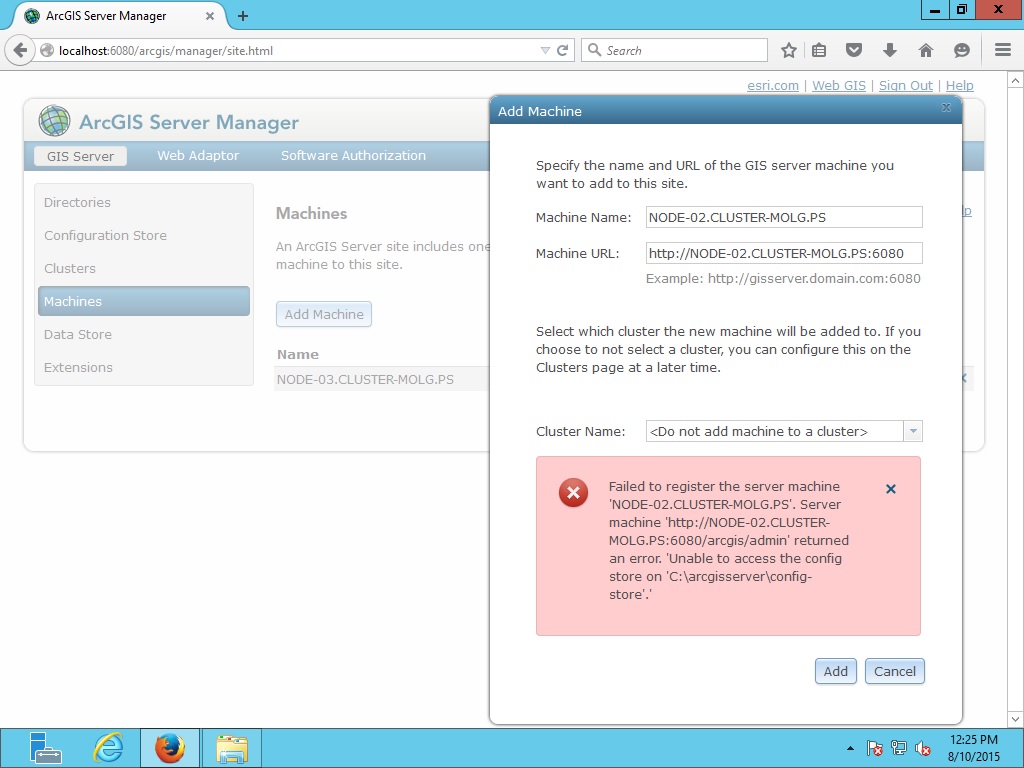Click the scrollbar up arrow on the page
The image size is (1024, 768).
click(x=1016, y=81)
